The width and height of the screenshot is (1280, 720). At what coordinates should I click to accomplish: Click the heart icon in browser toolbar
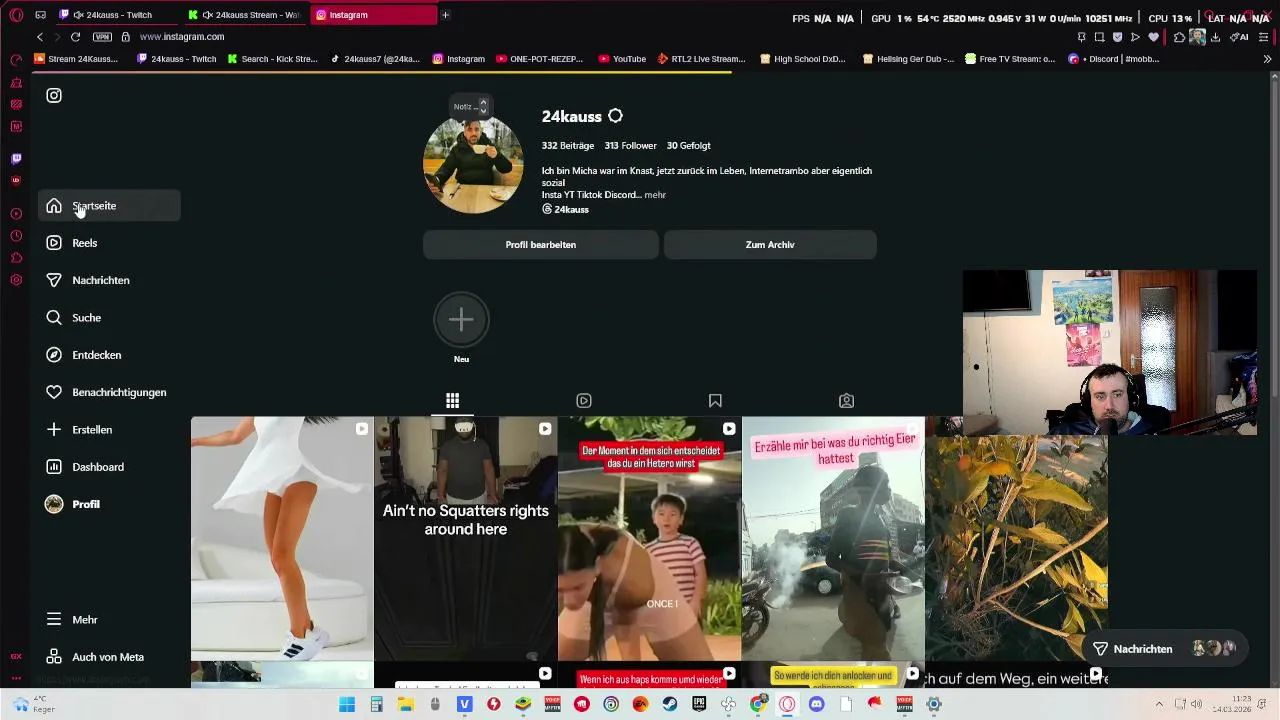pyautogui.click(x=1153, y=37)
